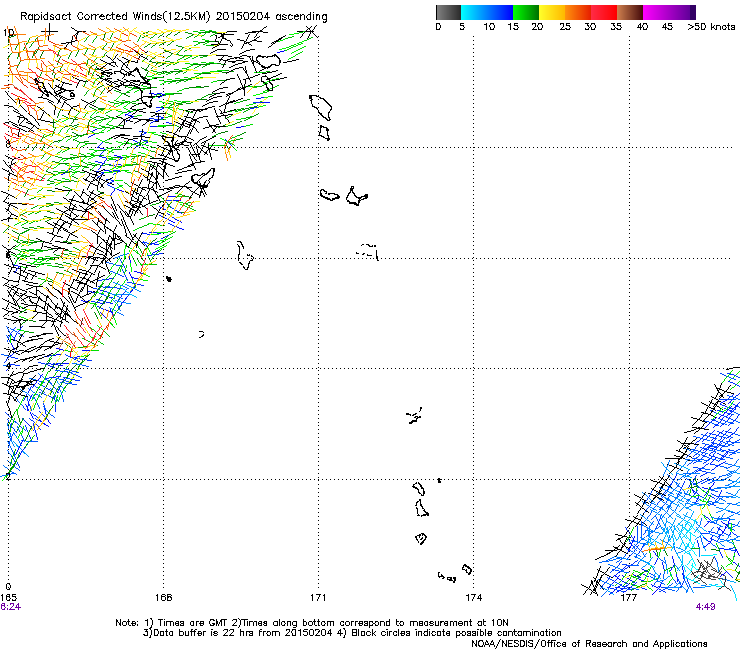The width and height of the screenshot is (740, 650).
Task: Select the legend label '20'
Action: pyautogui.click(x=537, y=27)
